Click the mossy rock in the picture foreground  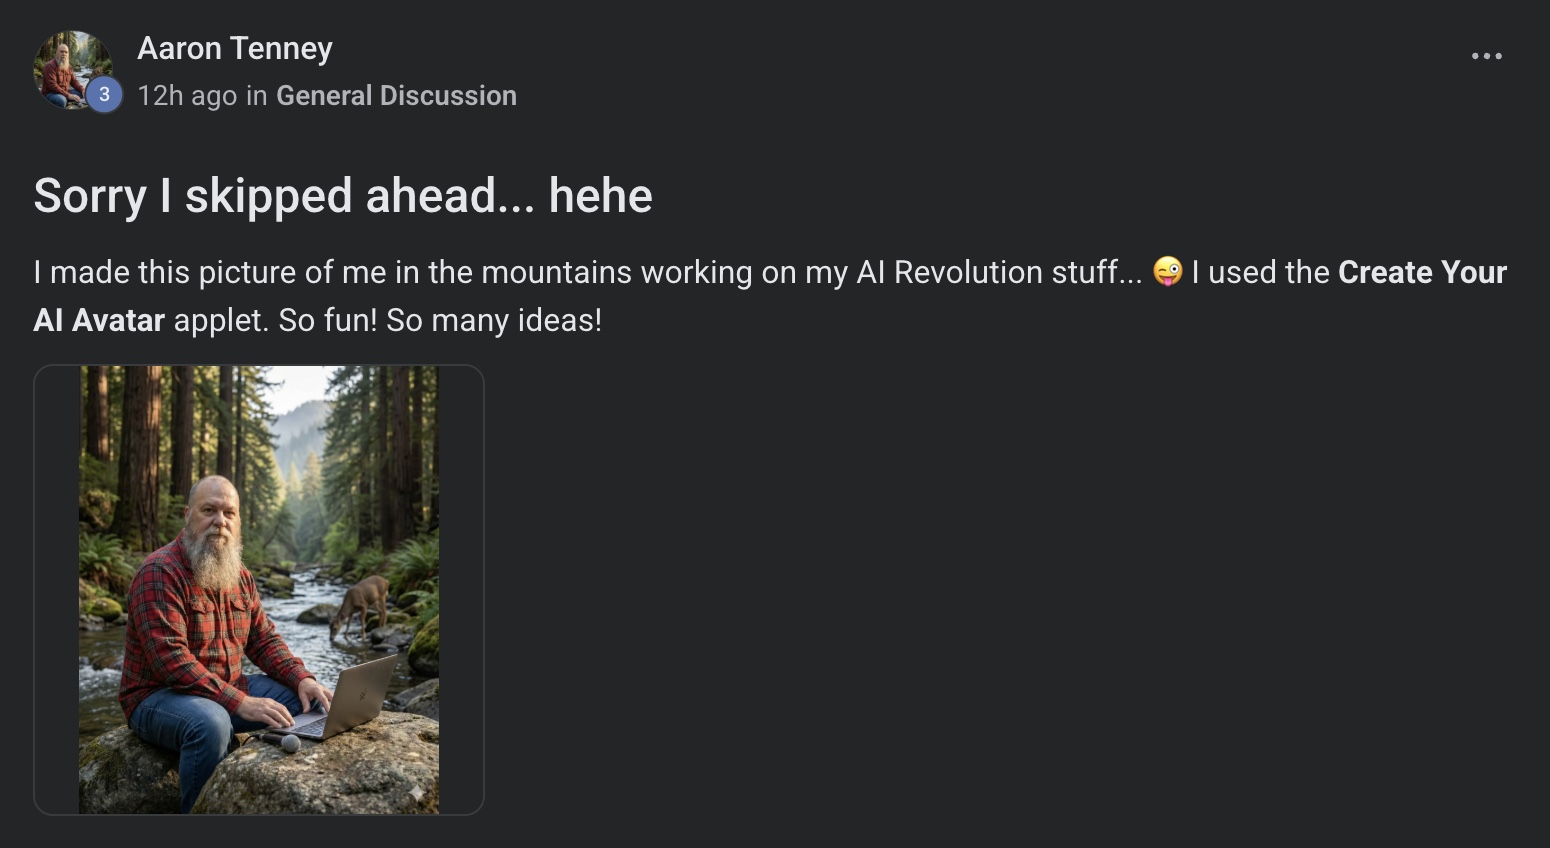[x=330, y=775]
